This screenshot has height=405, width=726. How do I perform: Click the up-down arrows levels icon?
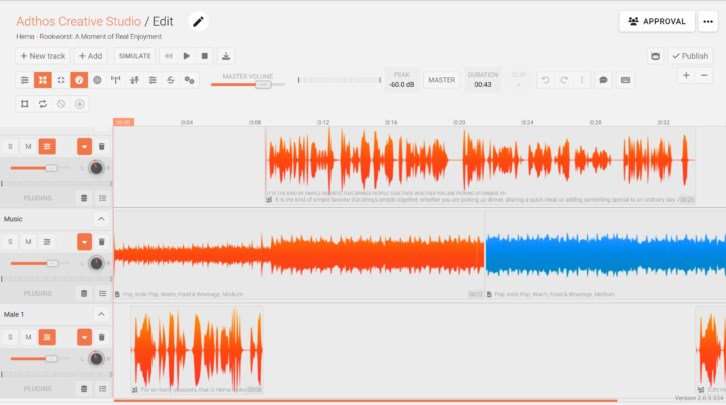coord(134,80)
